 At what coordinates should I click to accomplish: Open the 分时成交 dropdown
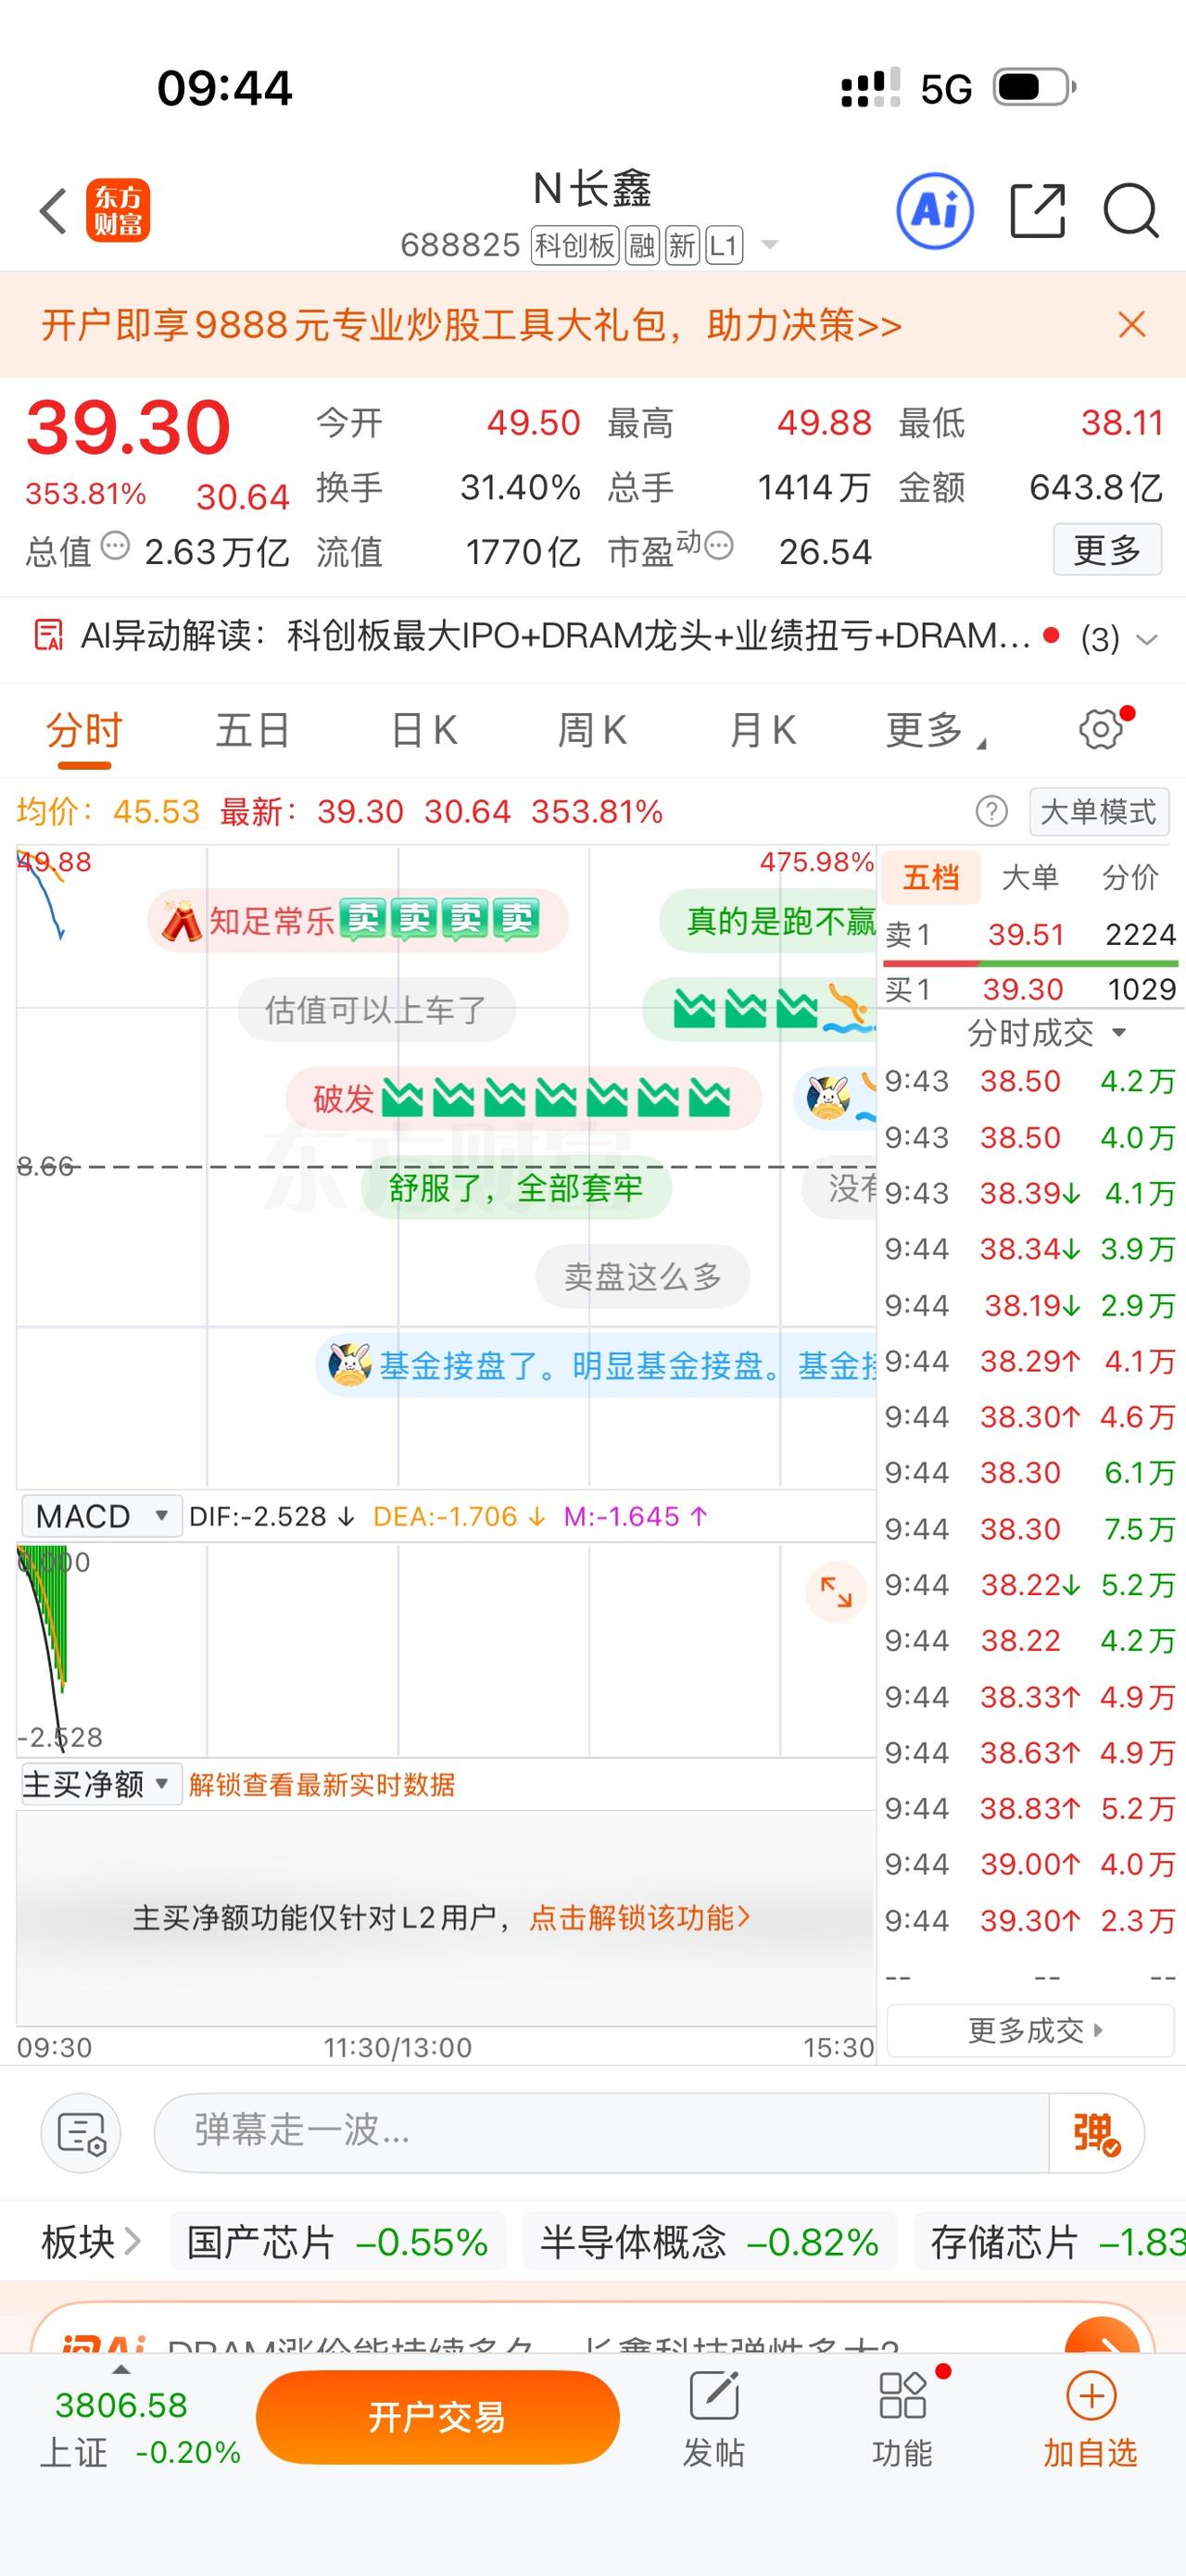(x=1046, y=1032)
